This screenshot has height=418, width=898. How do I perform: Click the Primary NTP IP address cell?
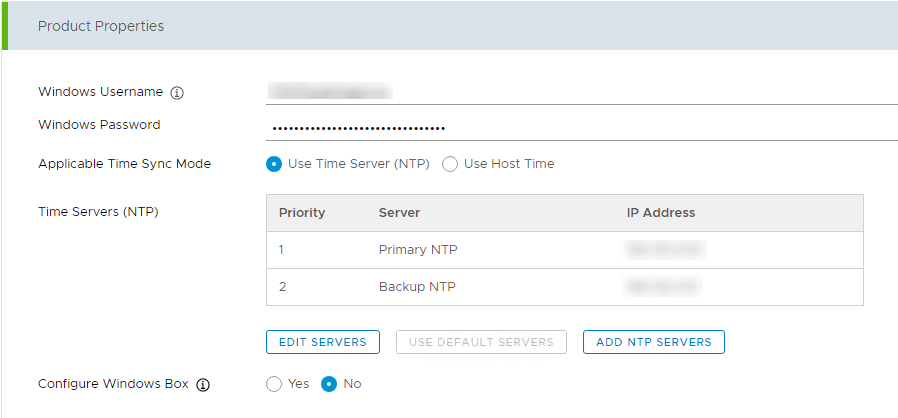665,250
